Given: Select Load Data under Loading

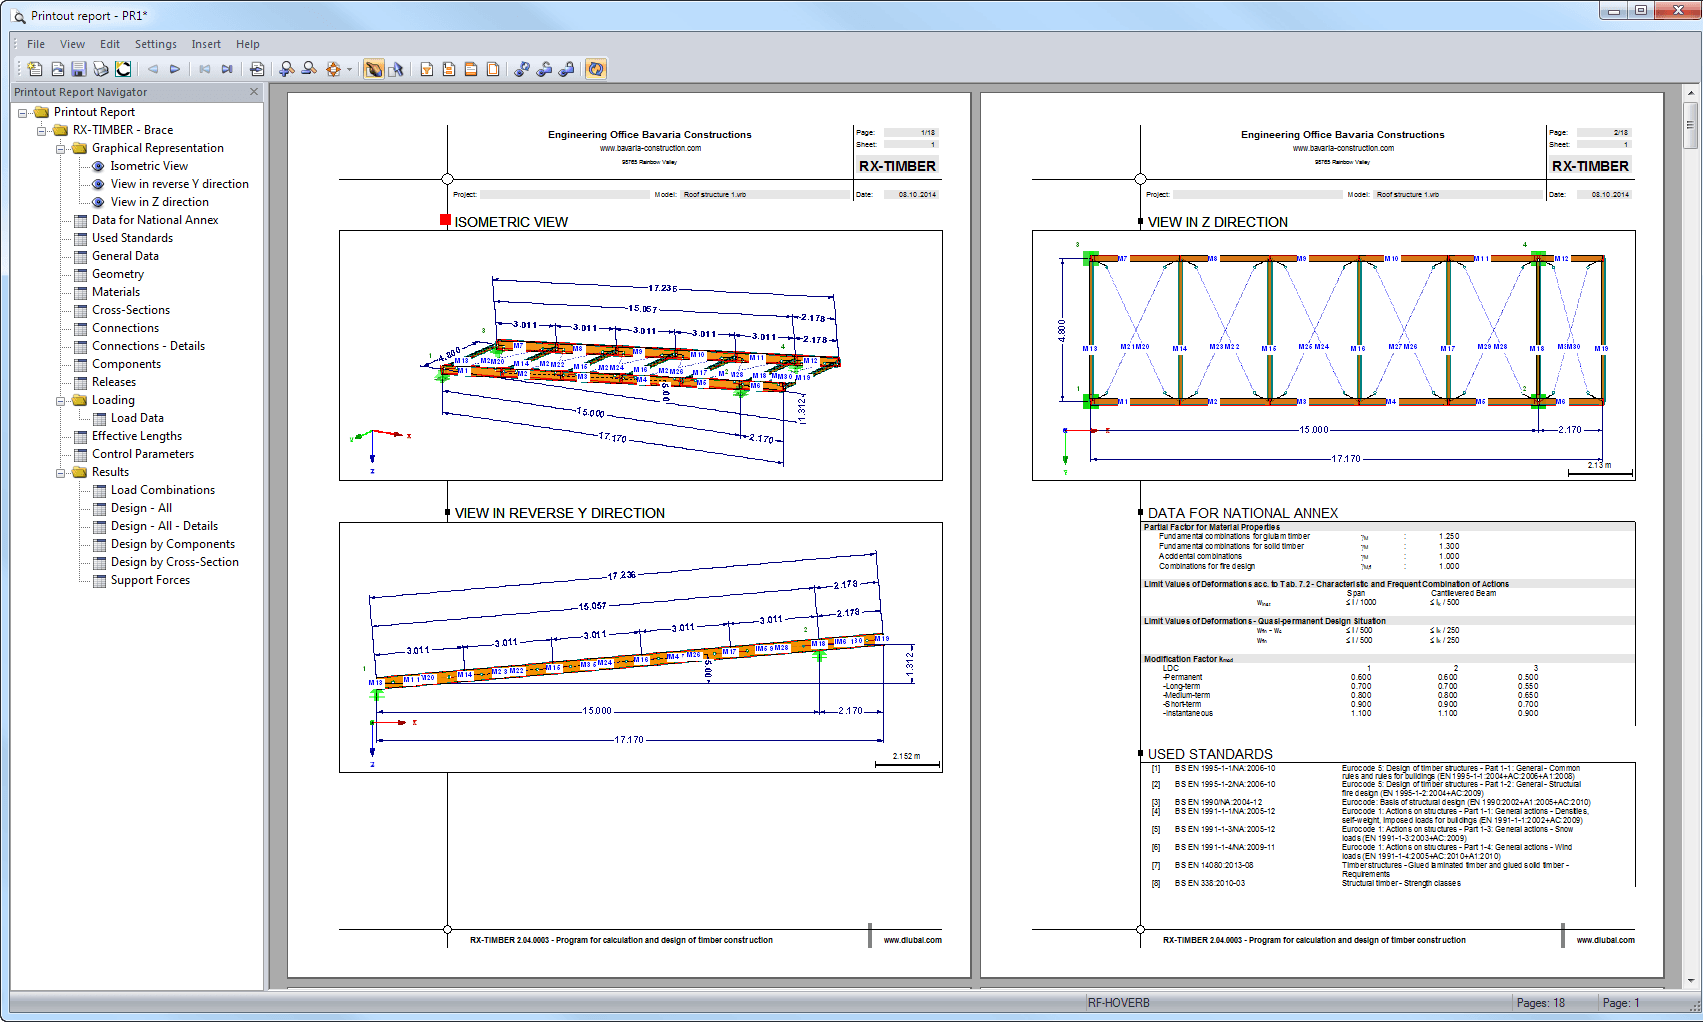Looking at the screenshot, I should tap(137, 418).
